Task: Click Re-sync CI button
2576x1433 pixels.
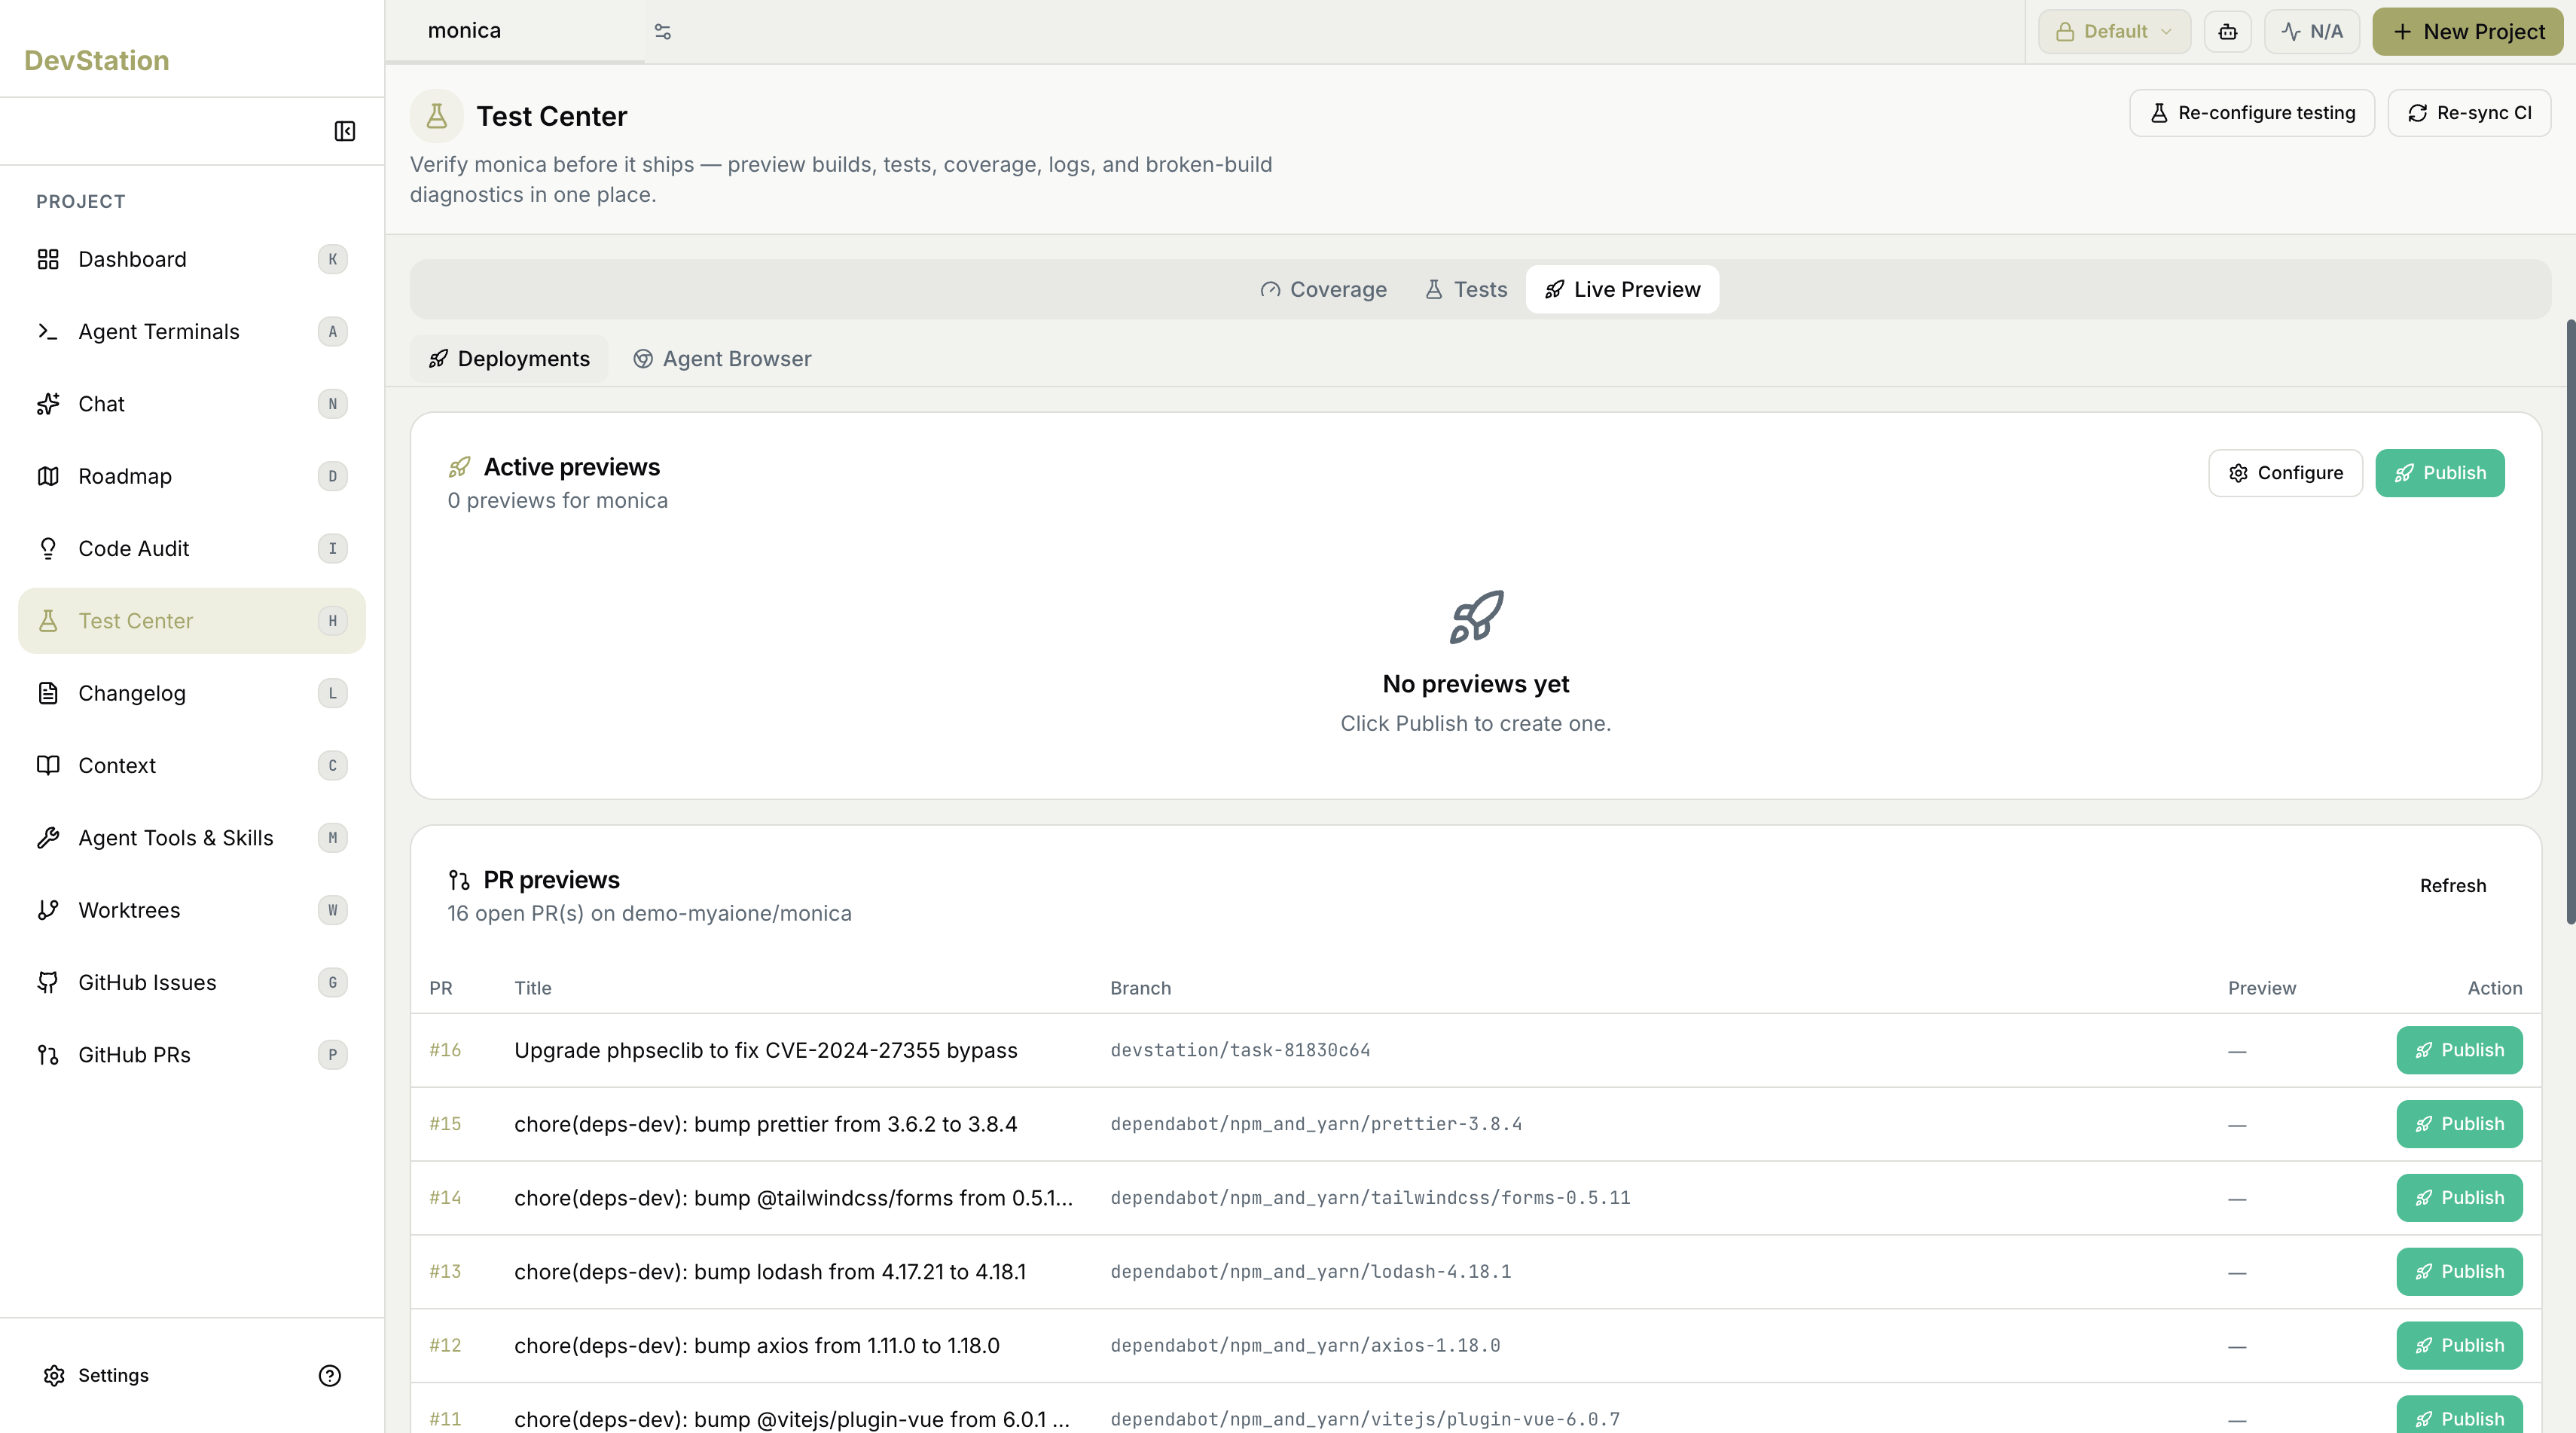Action: 2469,113
